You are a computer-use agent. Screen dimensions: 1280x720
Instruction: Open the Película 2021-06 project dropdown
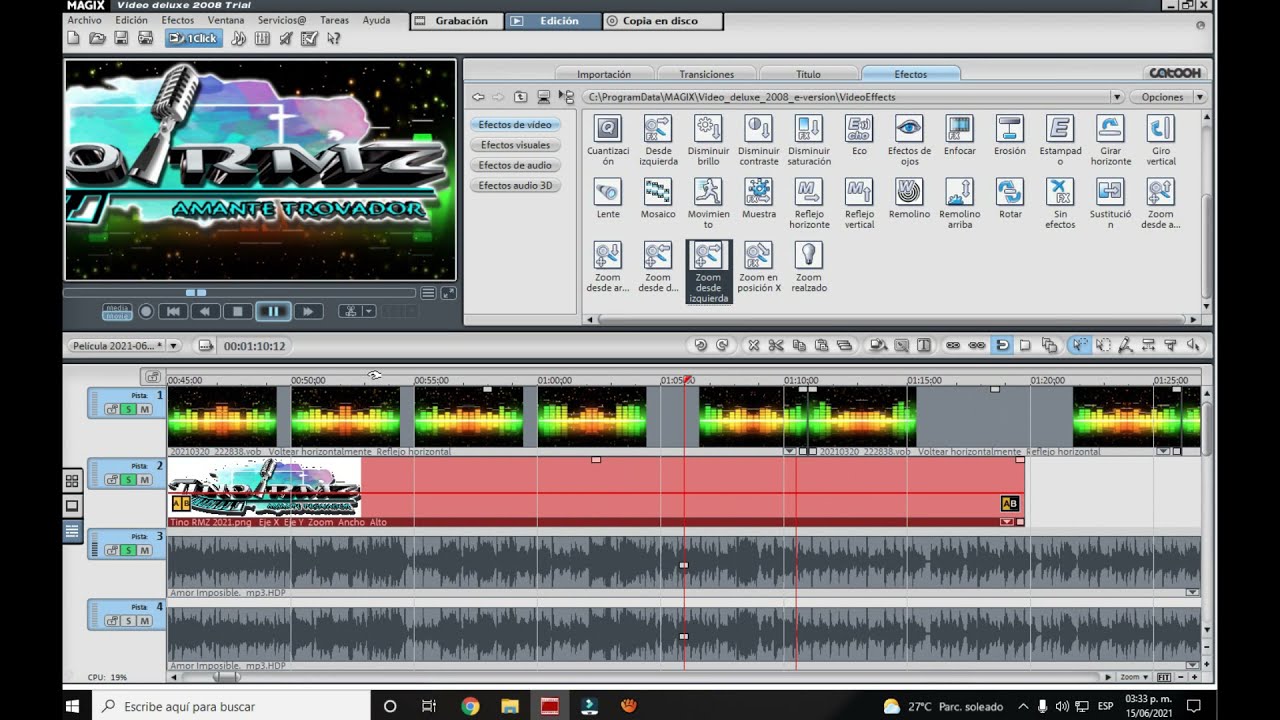pyautogui.click(x=173, y=345)
